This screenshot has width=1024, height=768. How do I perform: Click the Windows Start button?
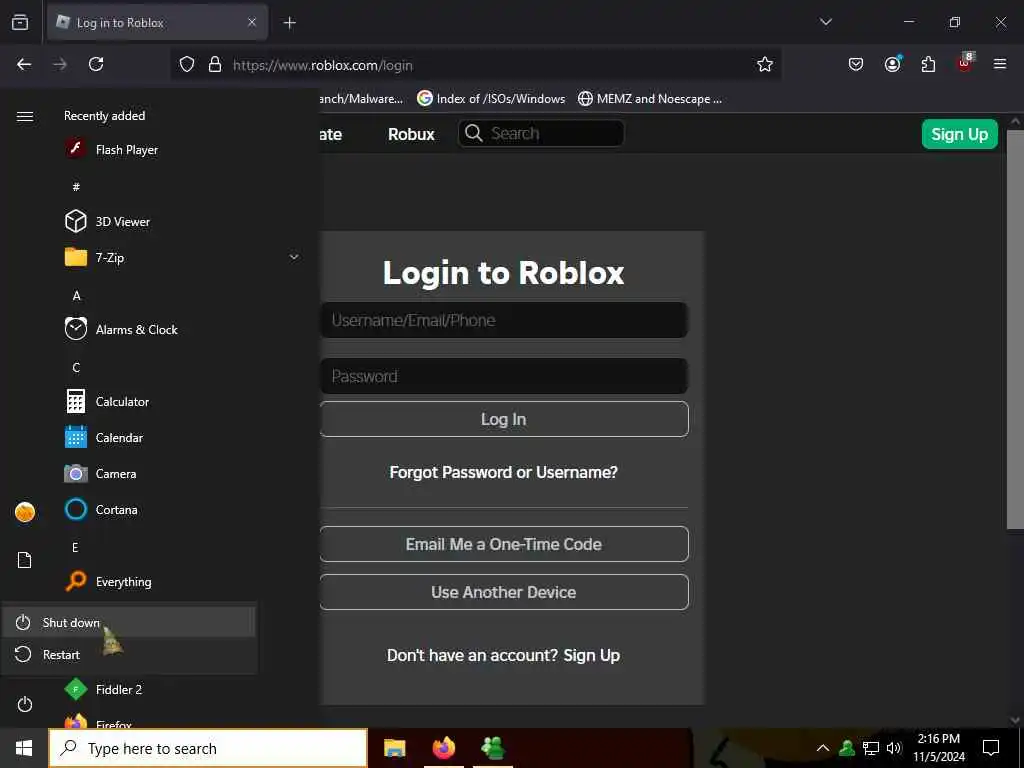point(24,748)
